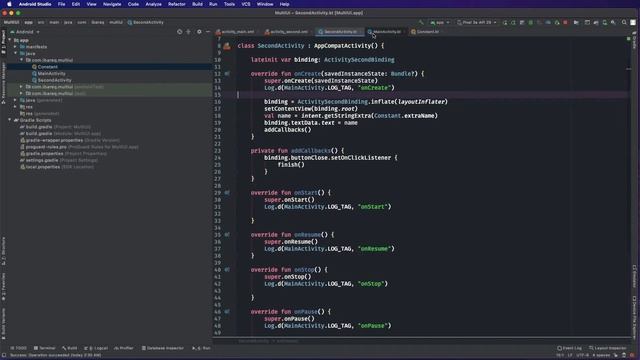Image resolution: width=640 pixels, height=360 pixels.
Task: Click the Make Project hammer icon
Action: pyautogui.click(x=421, y=22)
